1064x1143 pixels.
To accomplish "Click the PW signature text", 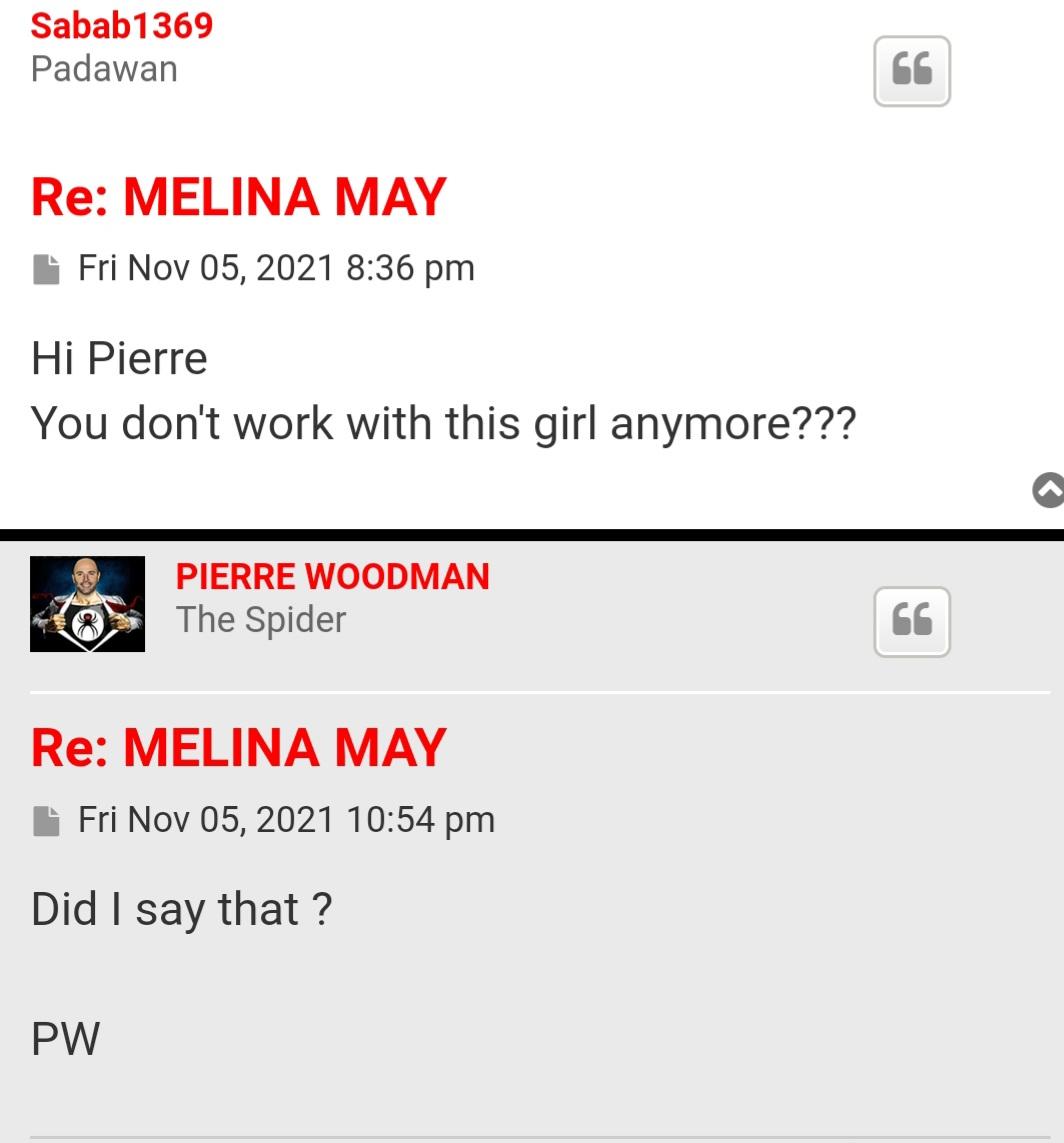I will [x=66, y=1038].
